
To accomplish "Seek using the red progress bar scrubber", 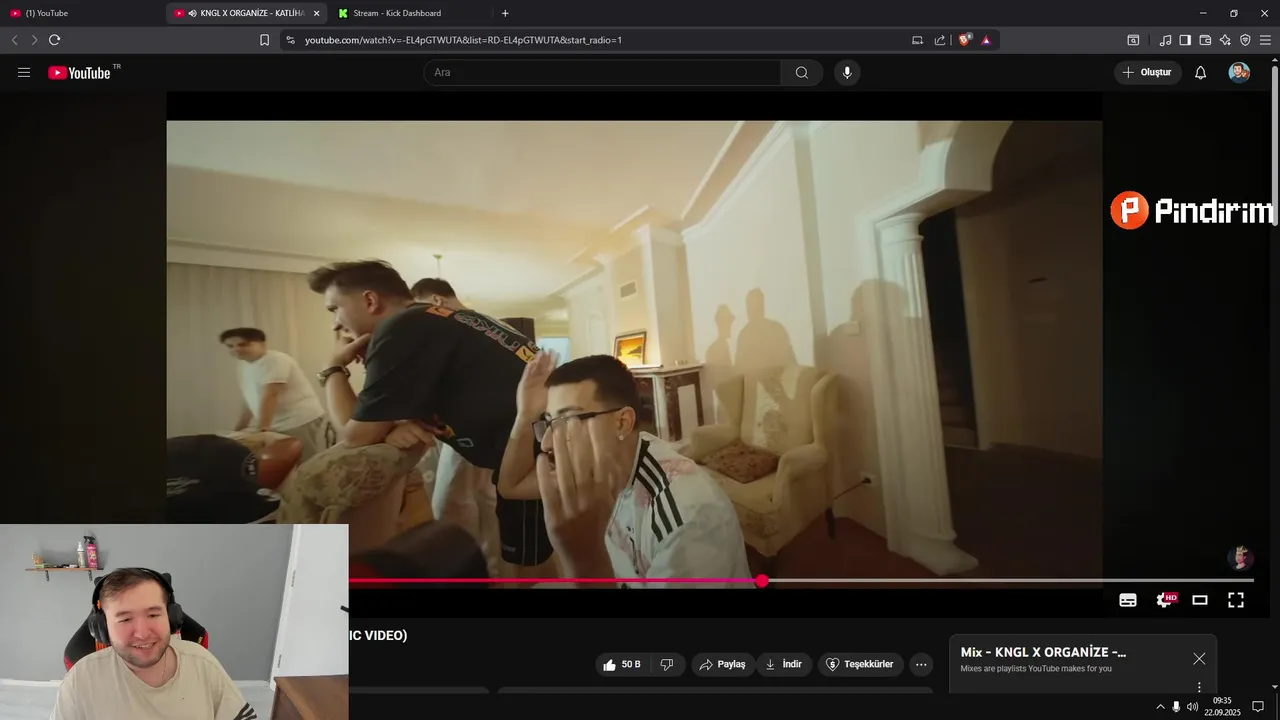I will (762, 580).
